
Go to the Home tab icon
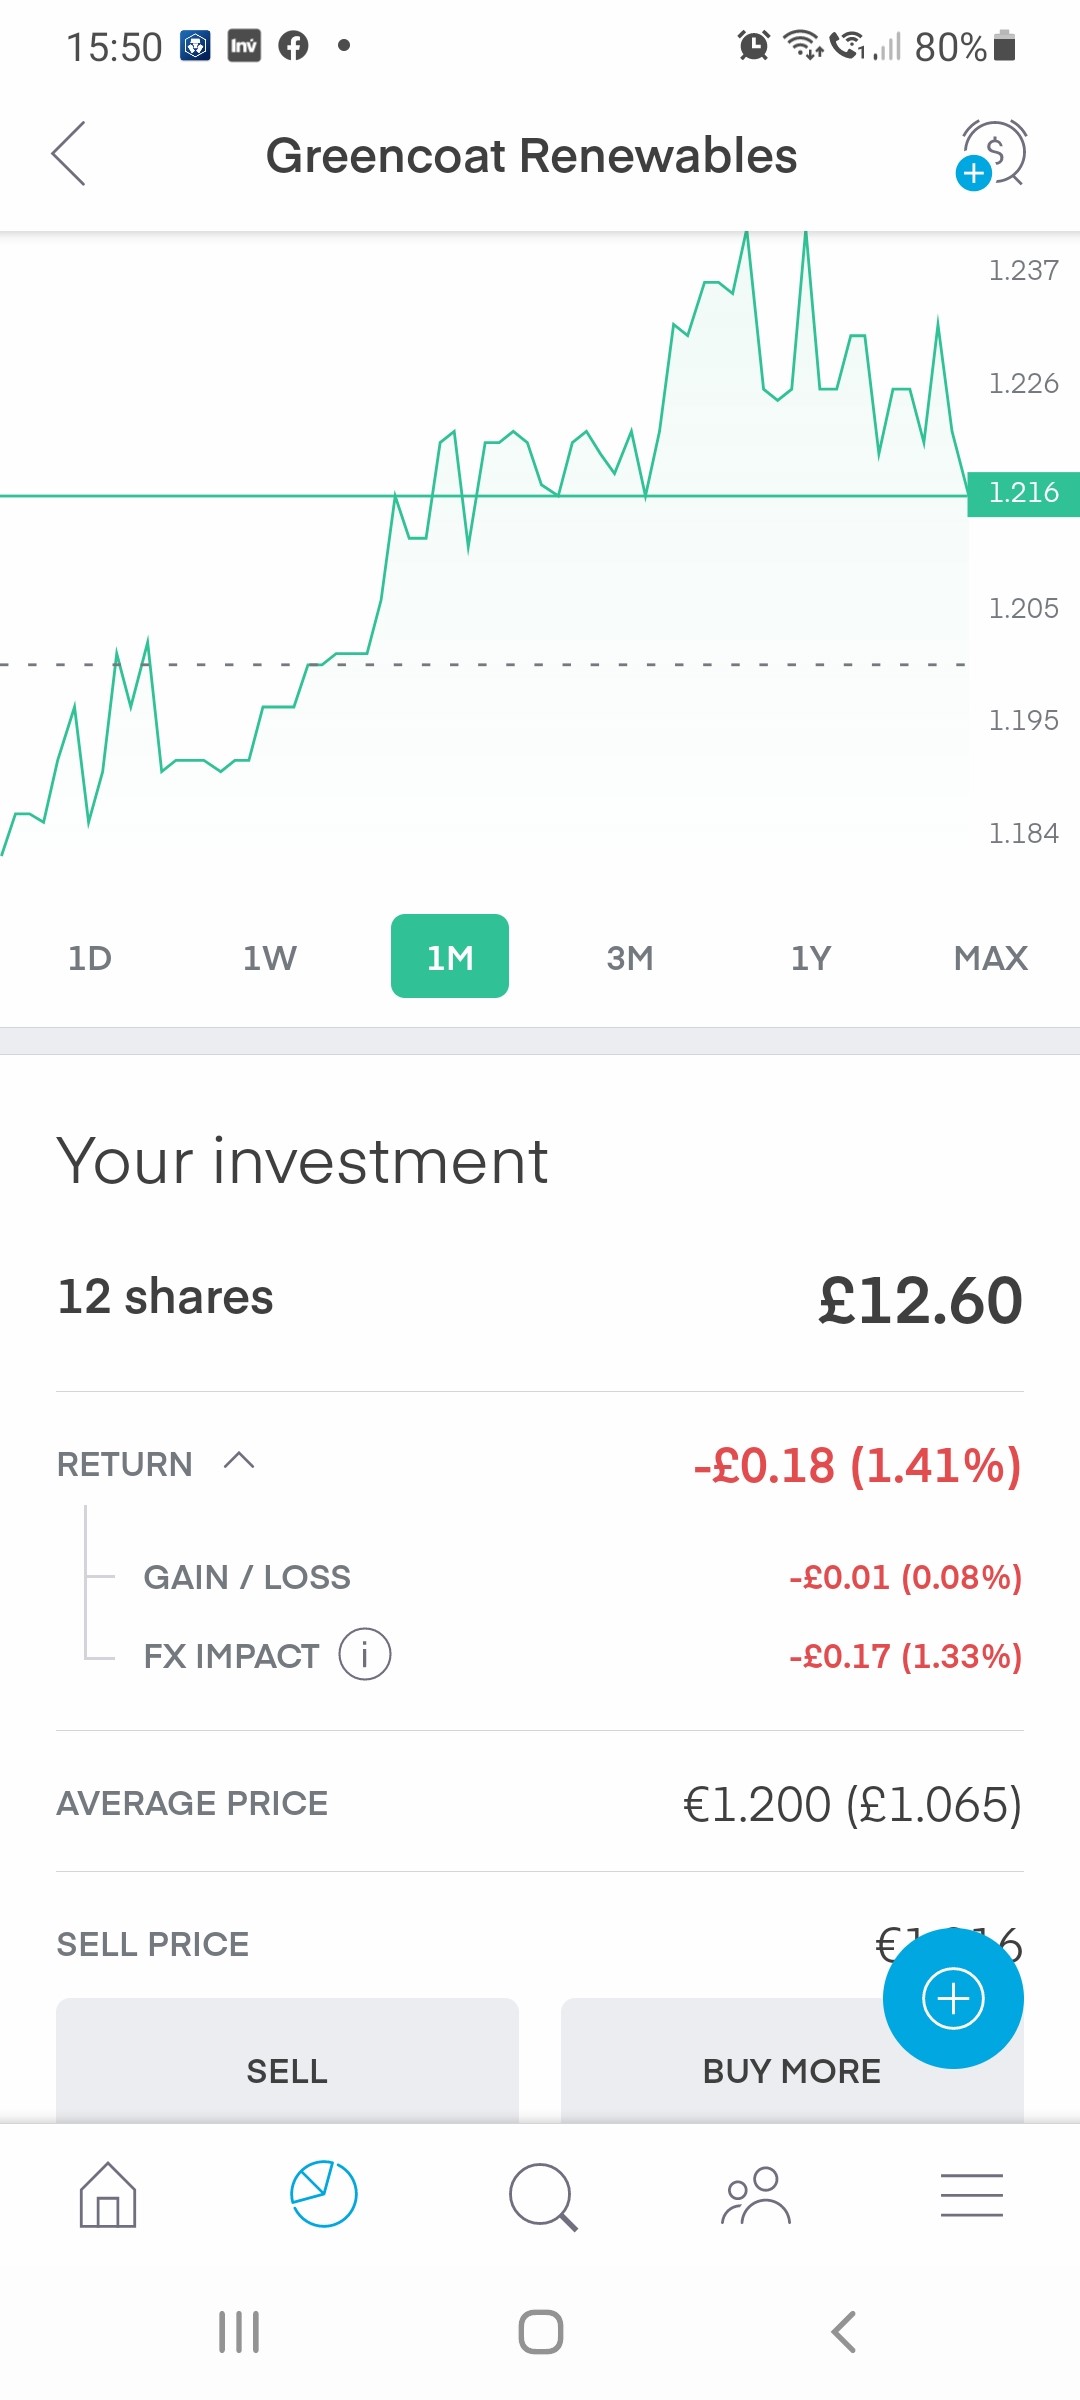point(108,2195)
